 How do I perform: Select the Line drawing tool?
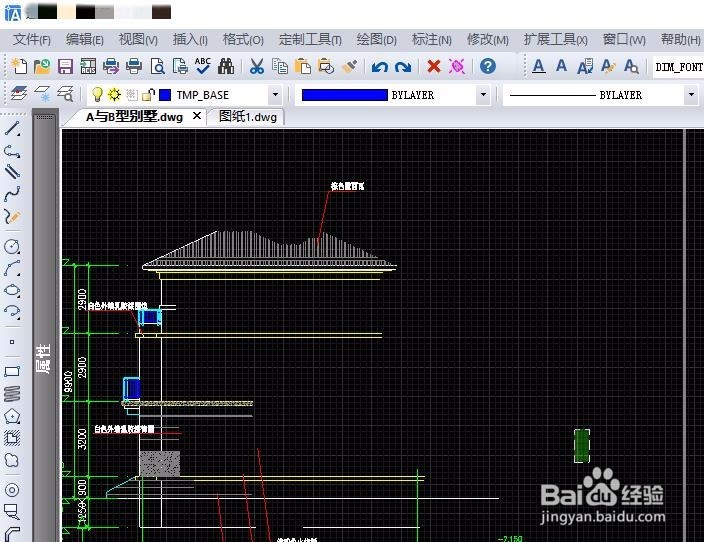13,129
